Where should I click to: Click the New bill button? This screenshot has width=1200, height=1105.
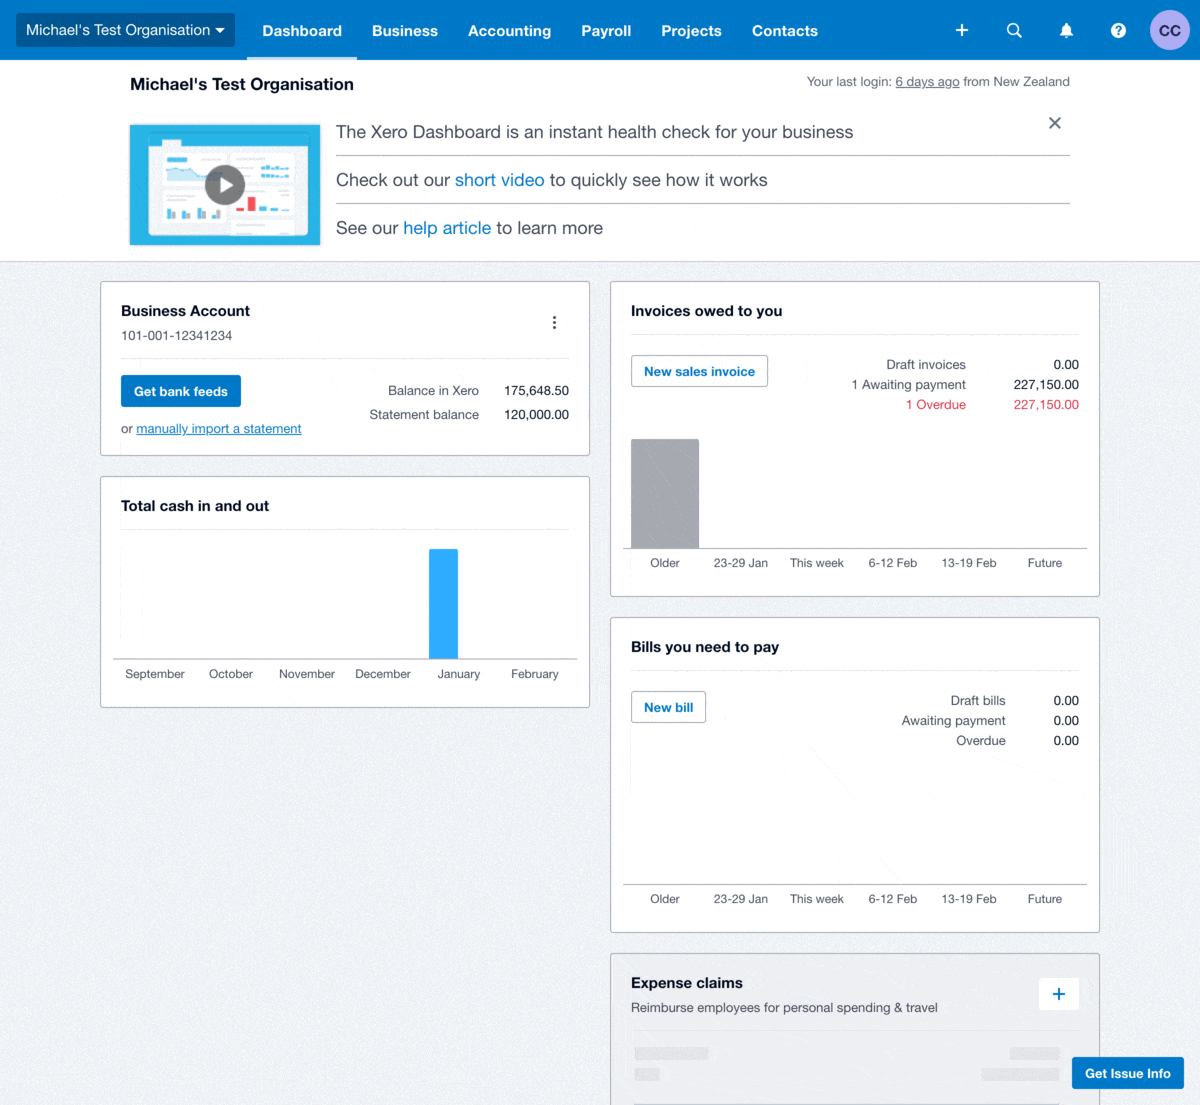tap(668, 707)
